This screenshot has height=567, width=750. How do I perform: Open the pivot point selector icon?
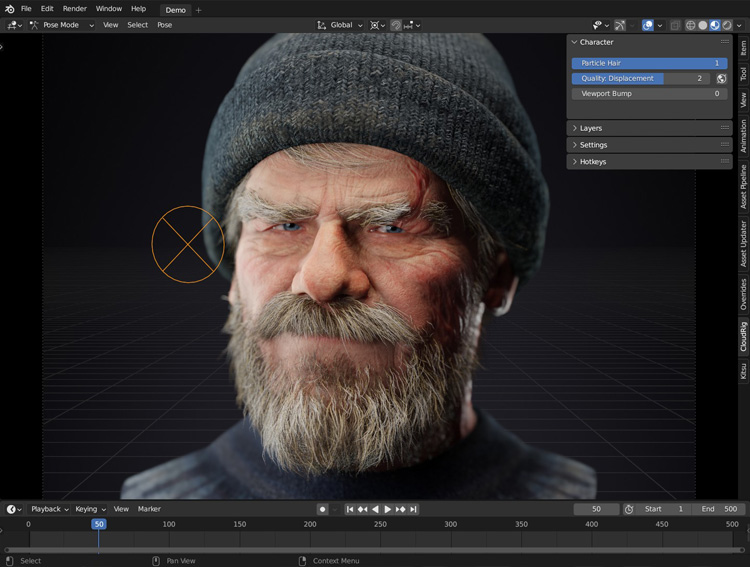coord(377,25)
